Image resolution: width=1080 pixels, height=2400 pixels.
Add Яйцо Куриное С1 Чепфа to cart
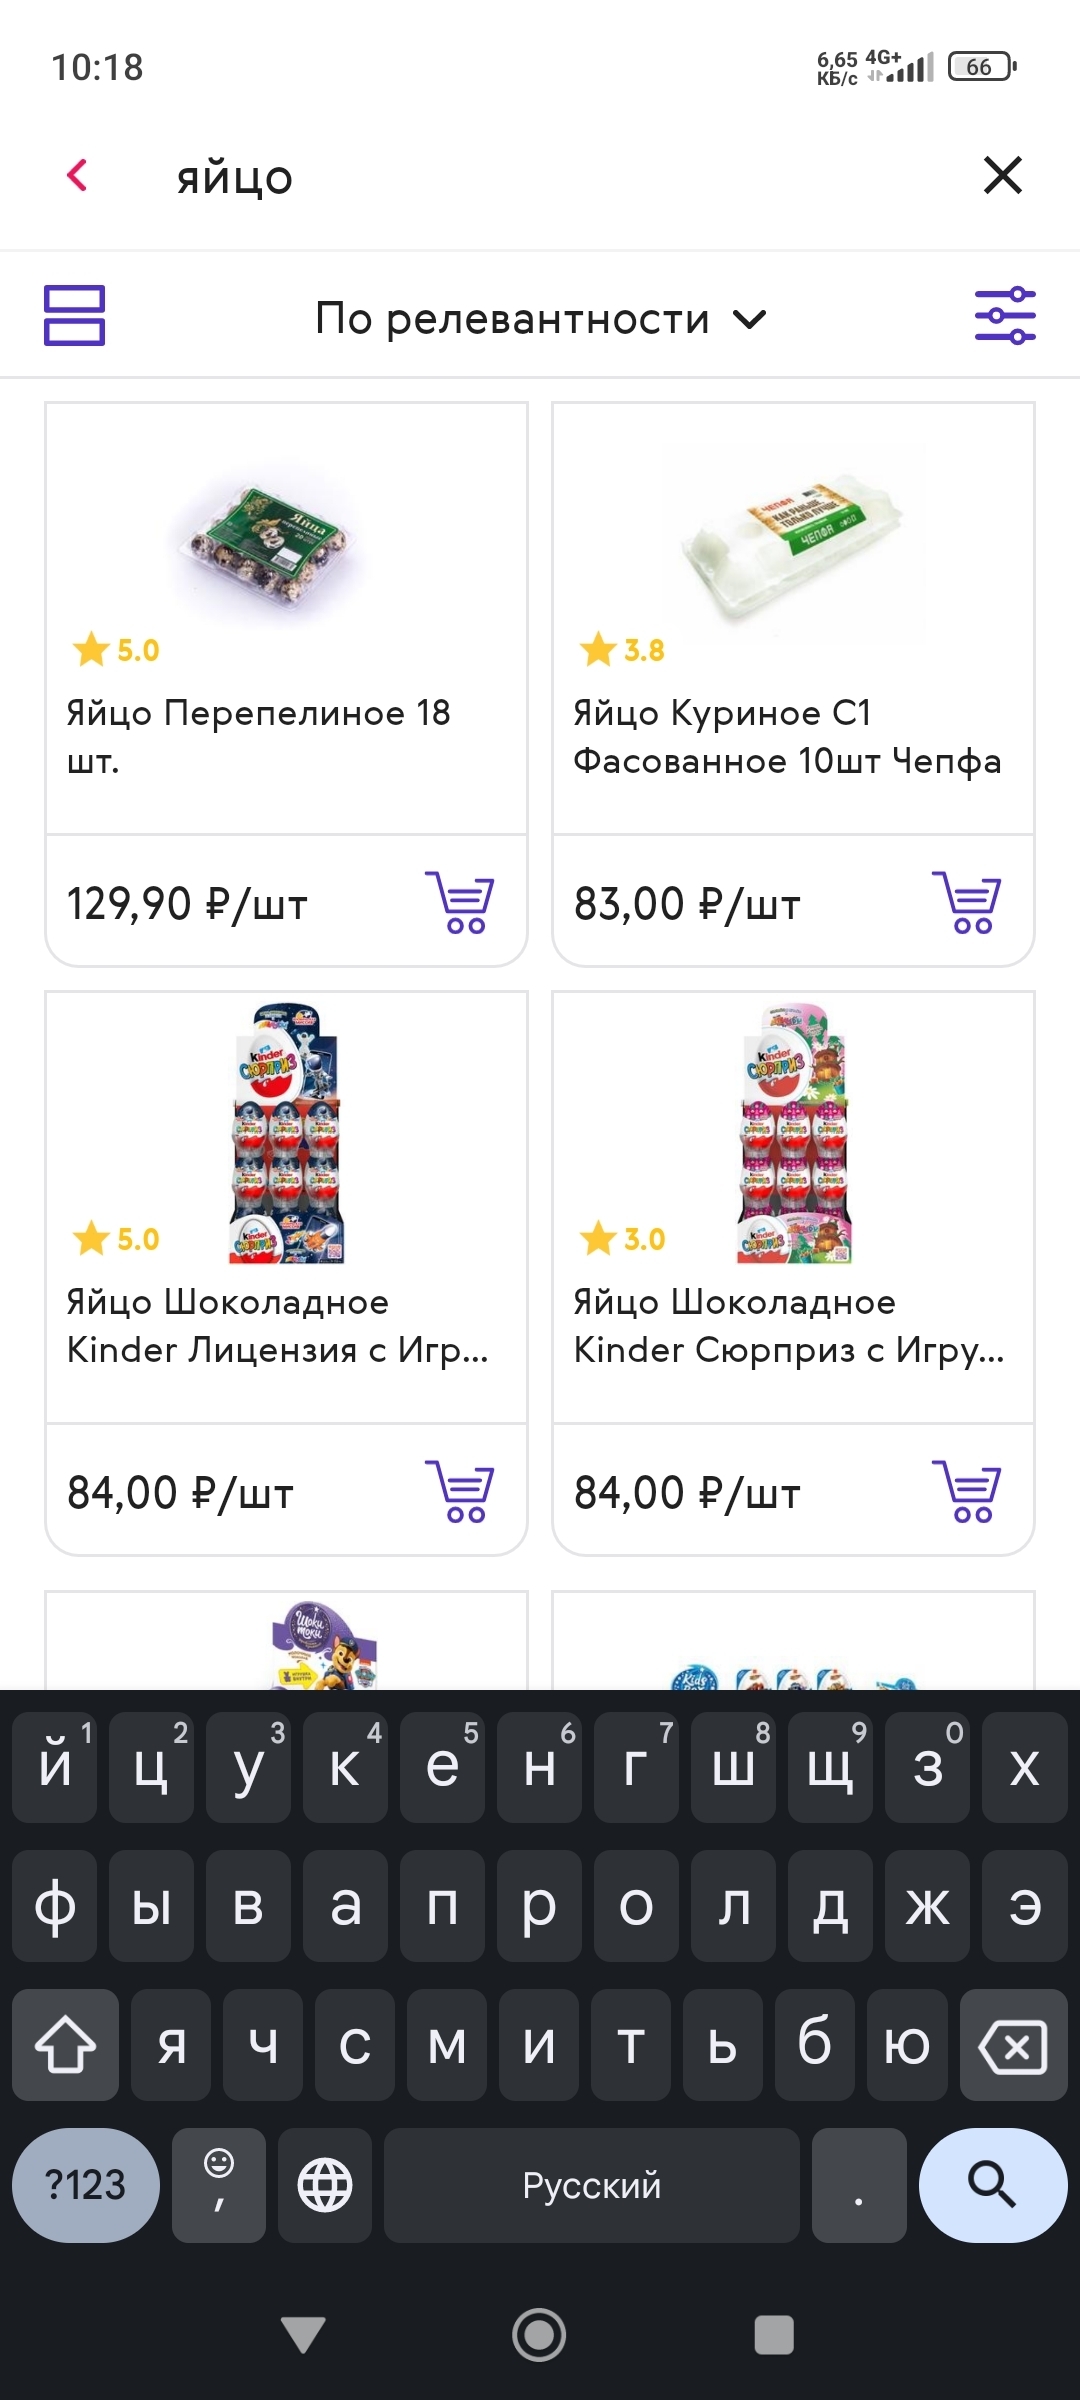pos(967,902)
